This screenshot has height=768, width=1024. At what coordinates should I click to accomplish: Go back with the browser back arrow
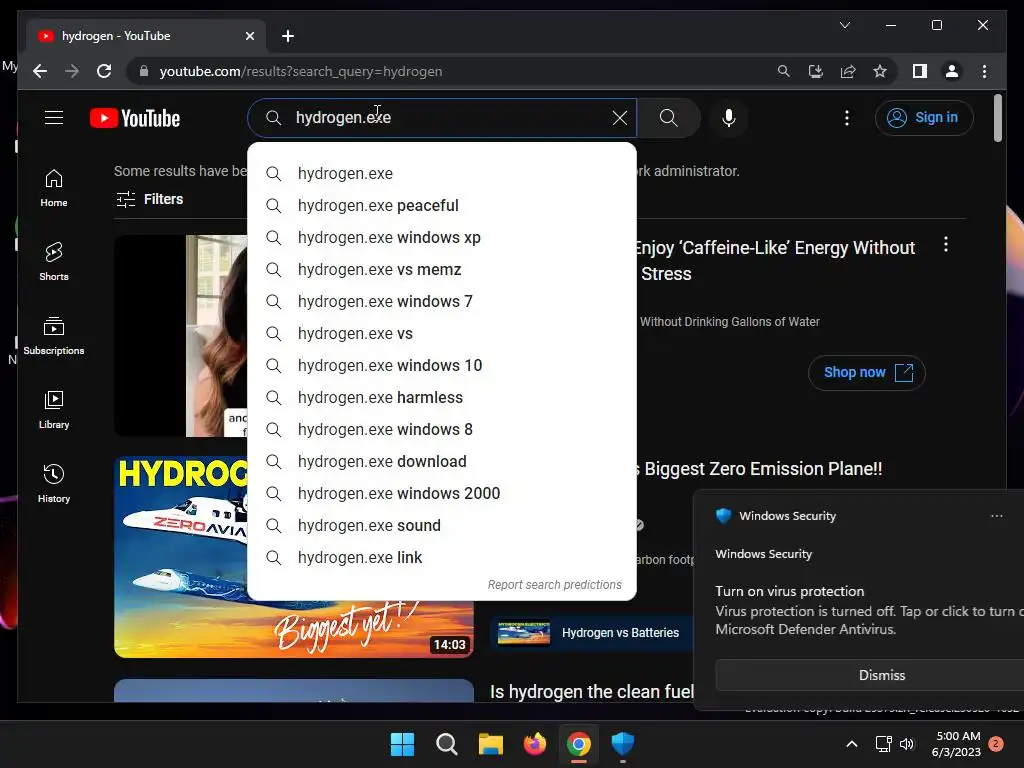pyautogui.click(x=40, y=71)
